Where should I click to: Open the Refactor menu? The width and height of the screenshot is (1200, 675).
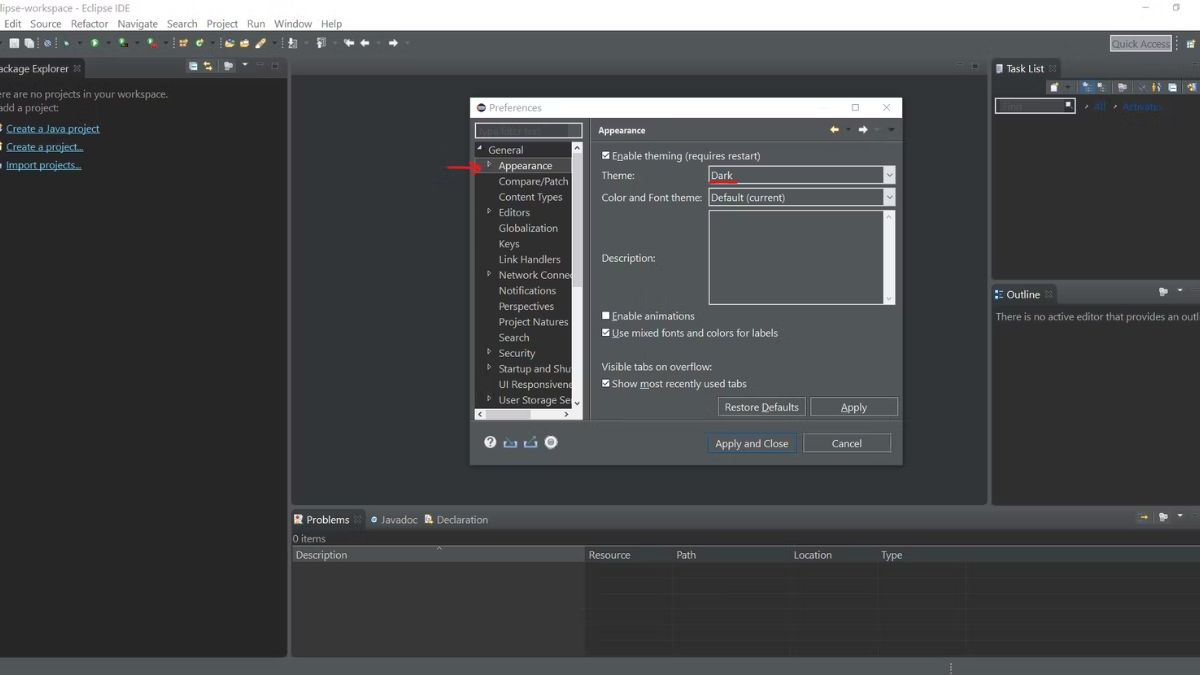[x=90, y=24]
